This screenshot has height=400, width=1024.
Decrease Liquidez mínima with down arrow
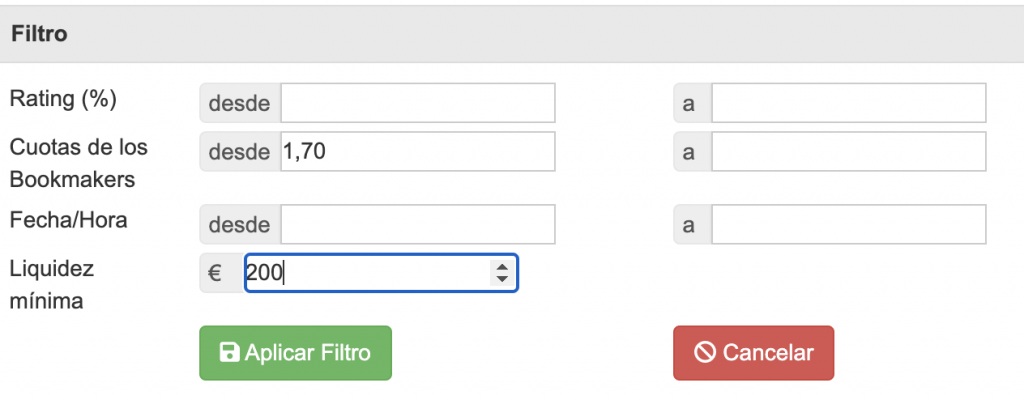501,279
